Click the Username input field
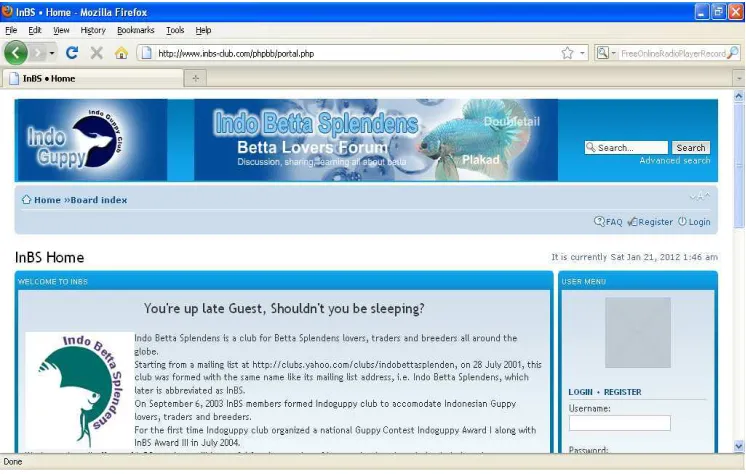Image resolution: width=746 pixels, height=474 pixels. tap(619, 423)
